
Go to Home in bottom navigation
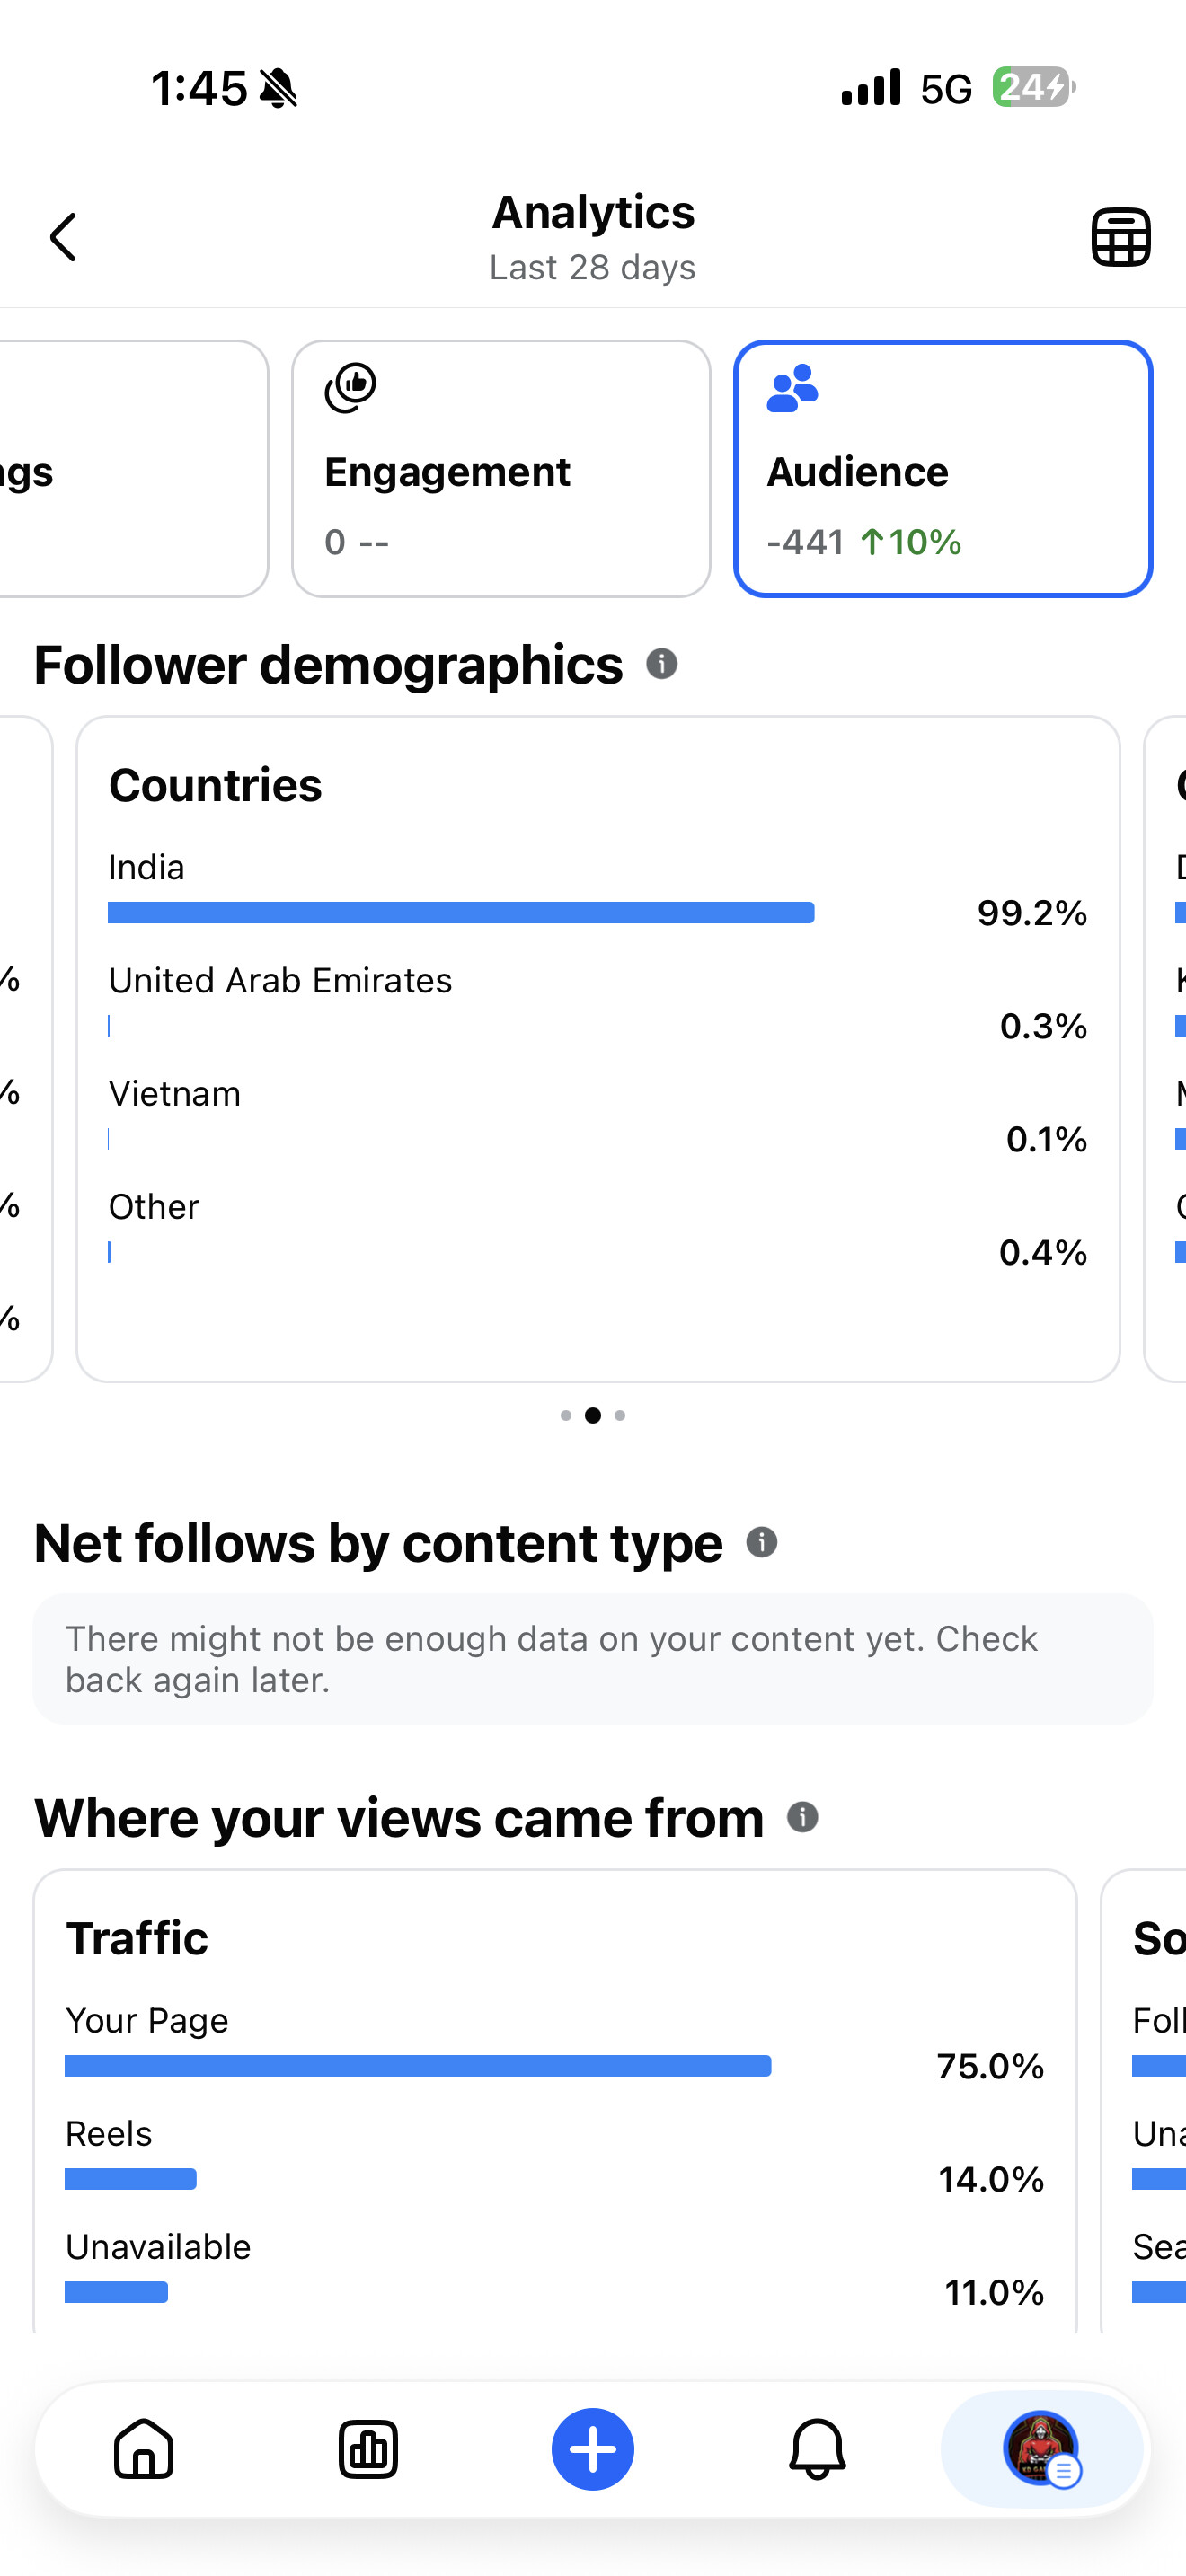(144, 2448)
